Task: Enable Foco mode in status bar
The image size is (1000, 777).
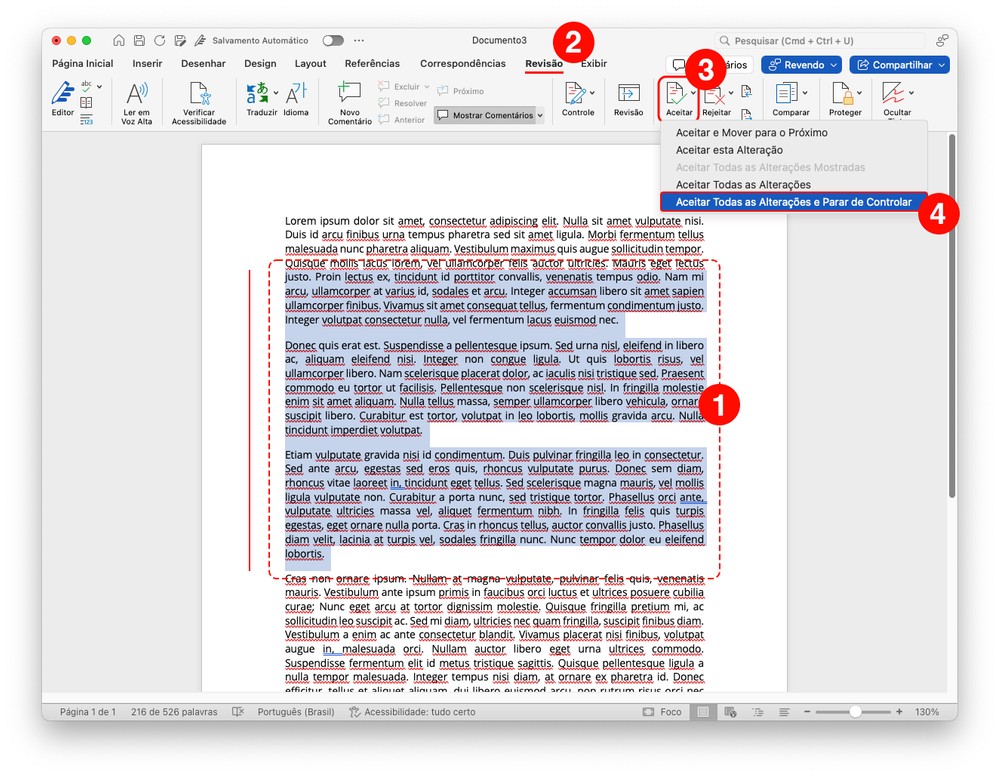Action: 663,712
